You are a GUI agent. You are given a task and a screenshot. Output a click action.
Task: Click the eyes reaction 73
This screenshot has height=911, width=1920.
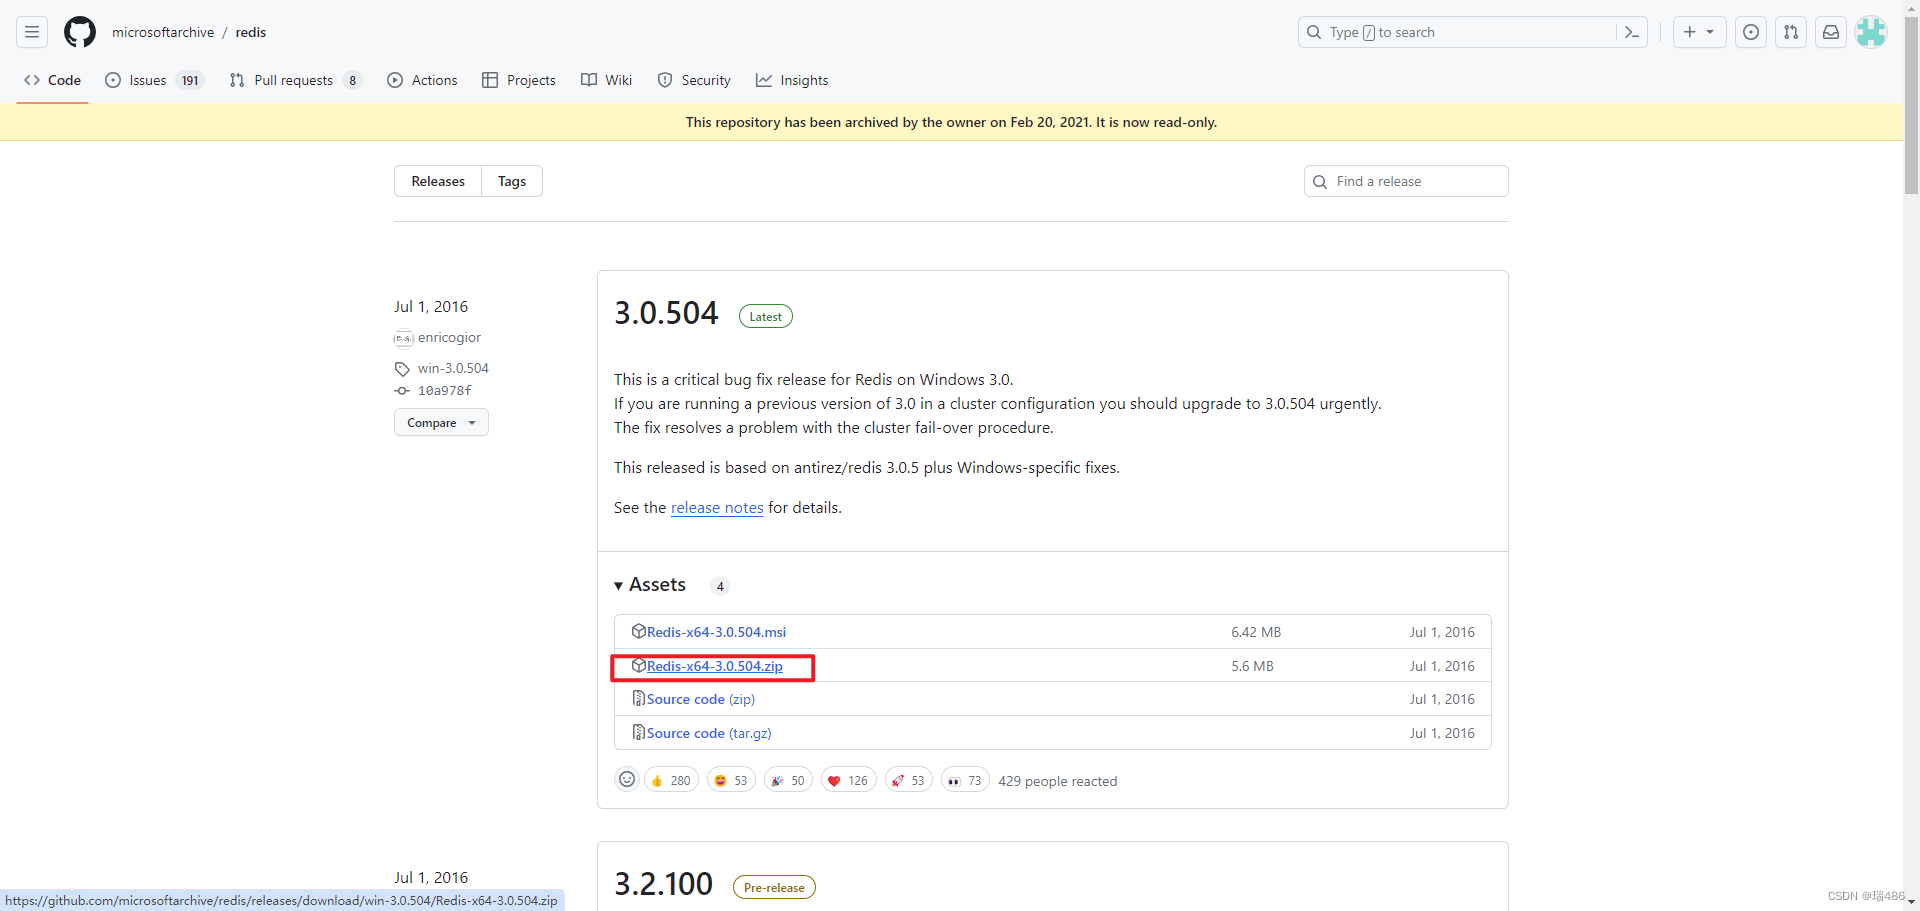[965, 780]
